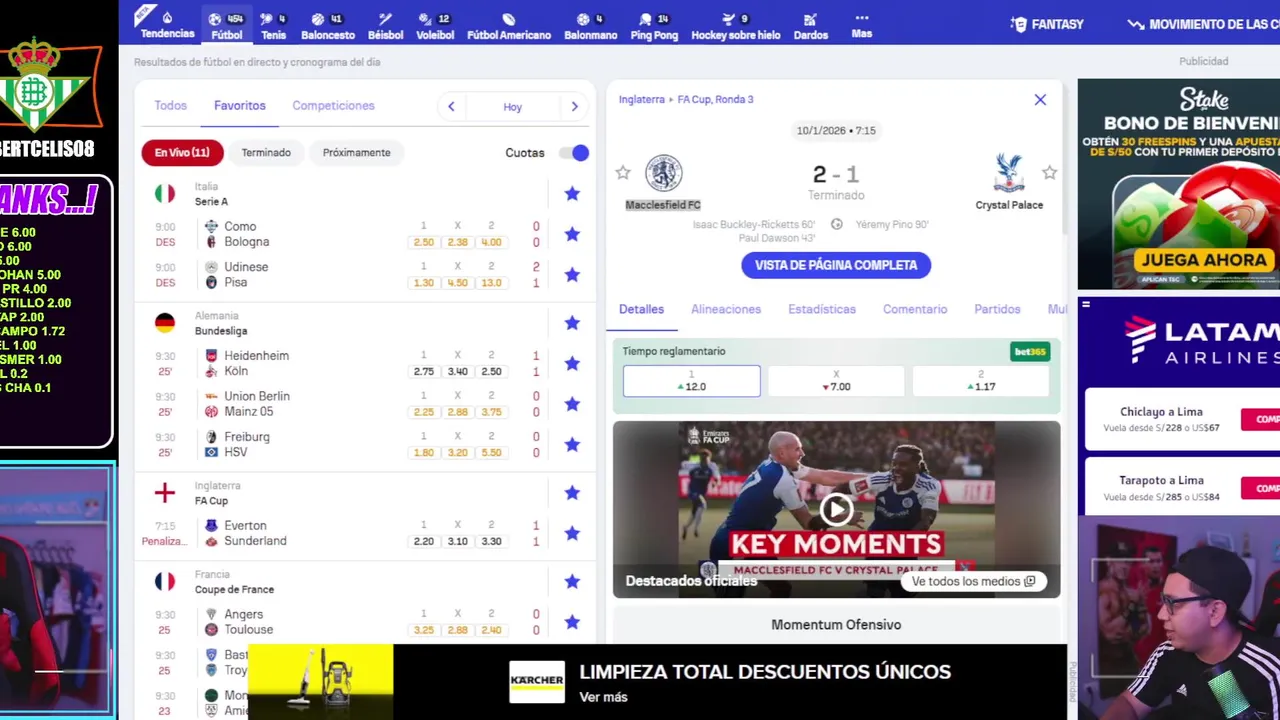1280x720 pixels.
Task: Switch to Todos tab
Action: 170,105
